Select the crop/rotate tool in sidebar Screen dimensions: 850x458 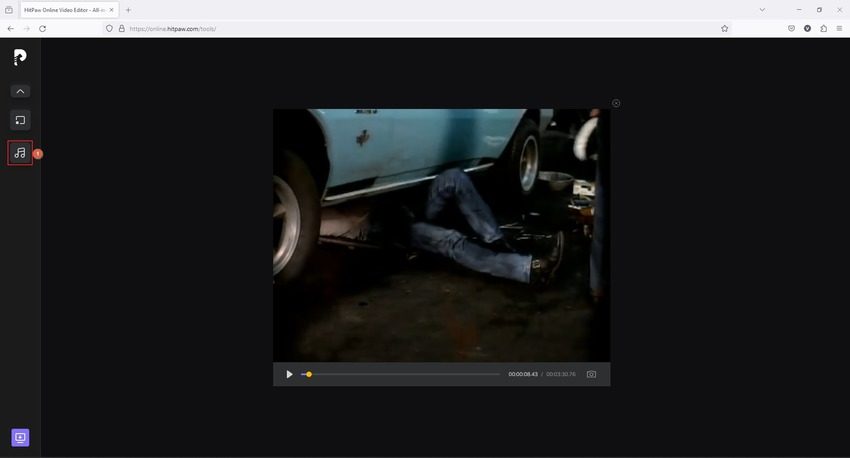[20, 120]
